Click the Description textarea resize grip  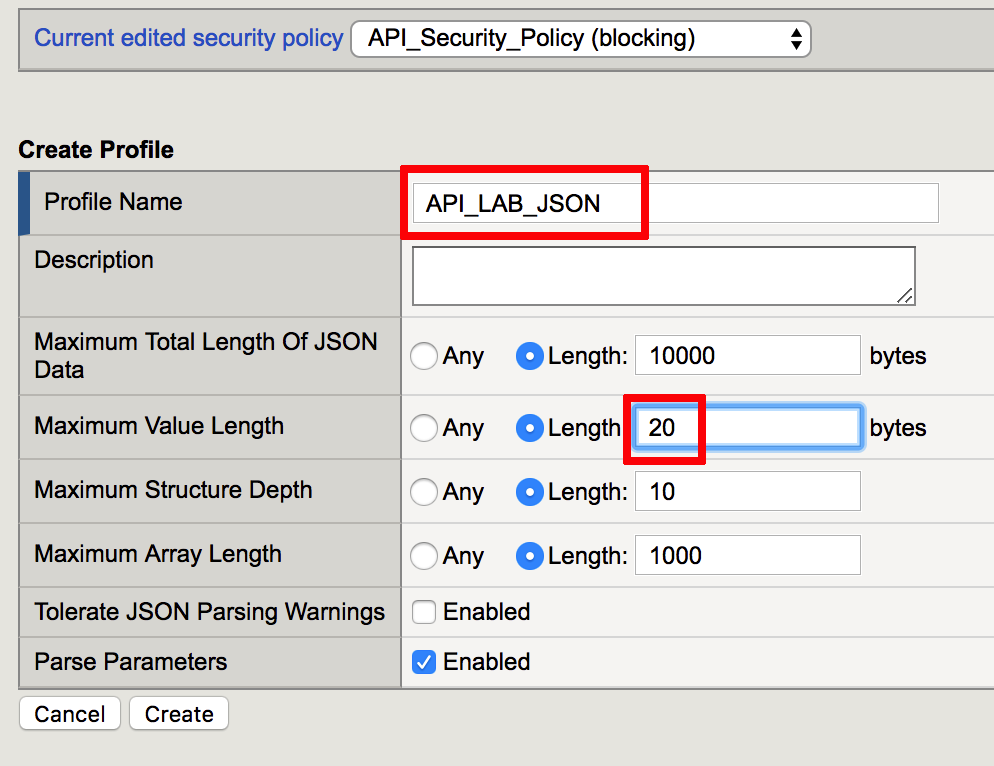pyautogui.click(x=905, y=295)
